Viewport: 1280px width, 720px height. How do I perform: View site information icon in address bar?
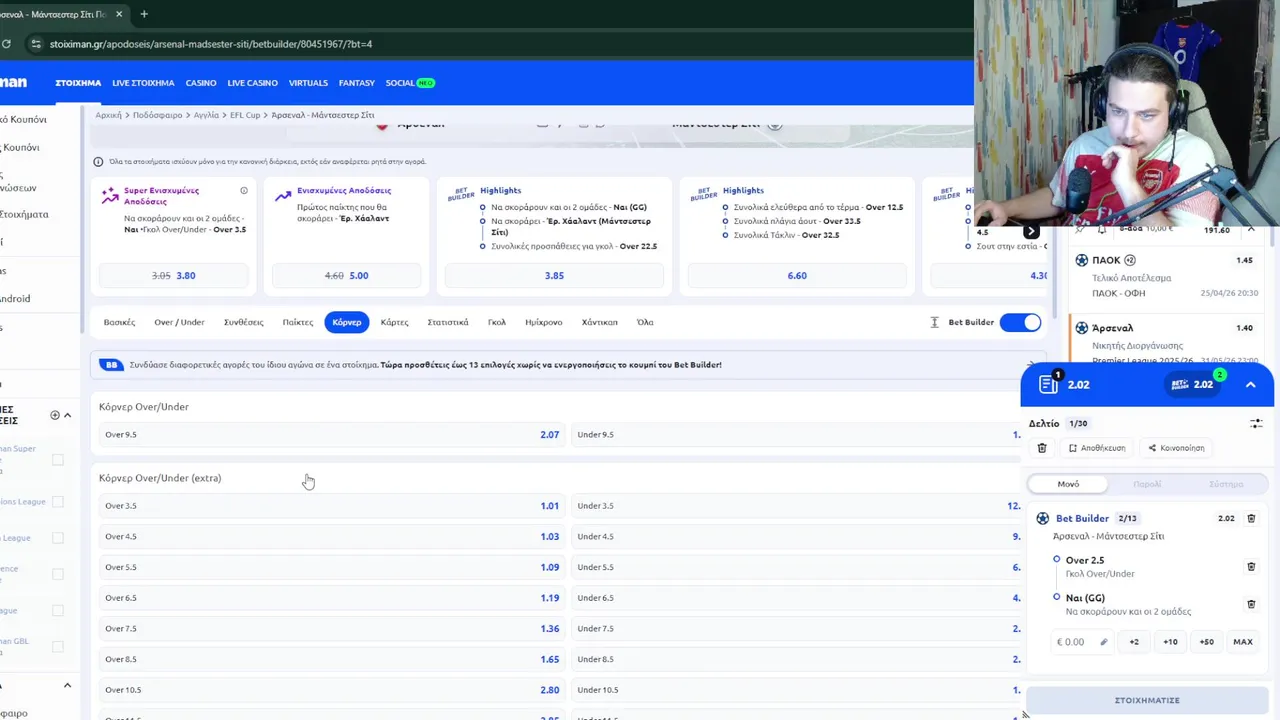coord(36,44)
